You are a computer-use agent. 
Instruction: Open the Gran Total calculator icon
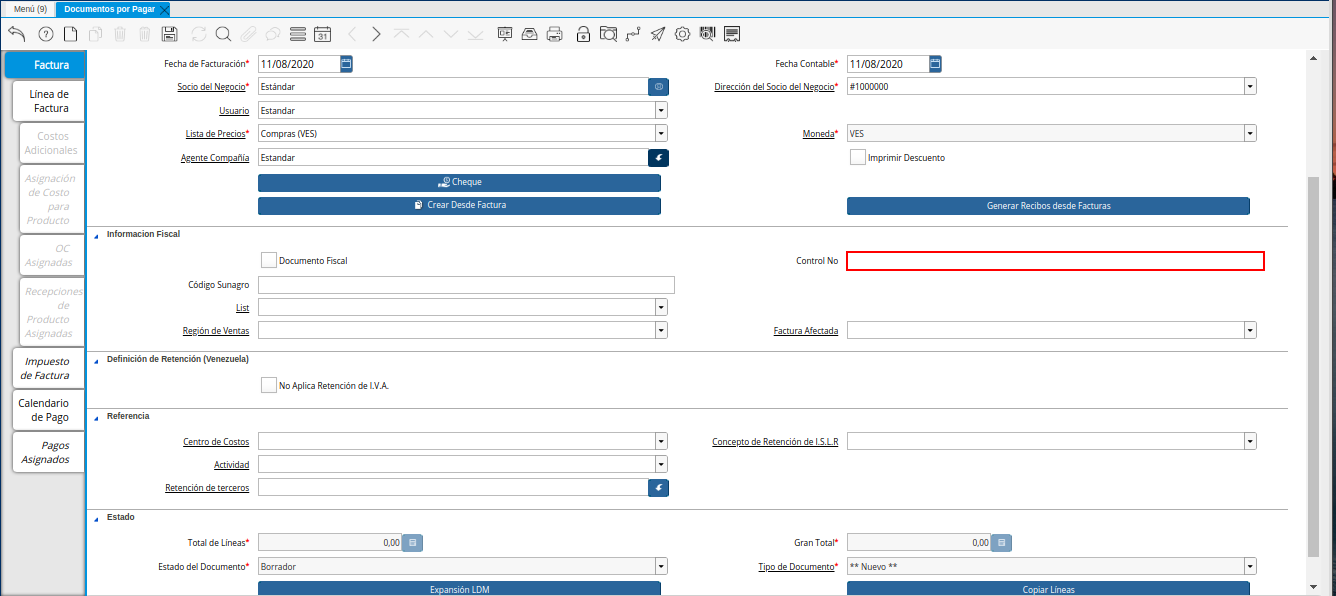[x=1002, y=543]
